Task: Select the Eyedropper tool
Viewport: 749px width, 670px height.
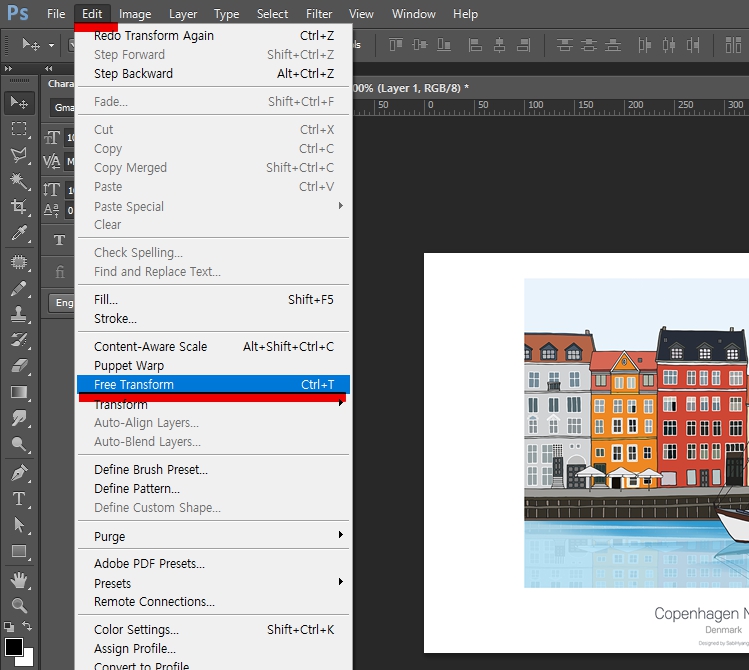Action: click(x=19, y=233)
